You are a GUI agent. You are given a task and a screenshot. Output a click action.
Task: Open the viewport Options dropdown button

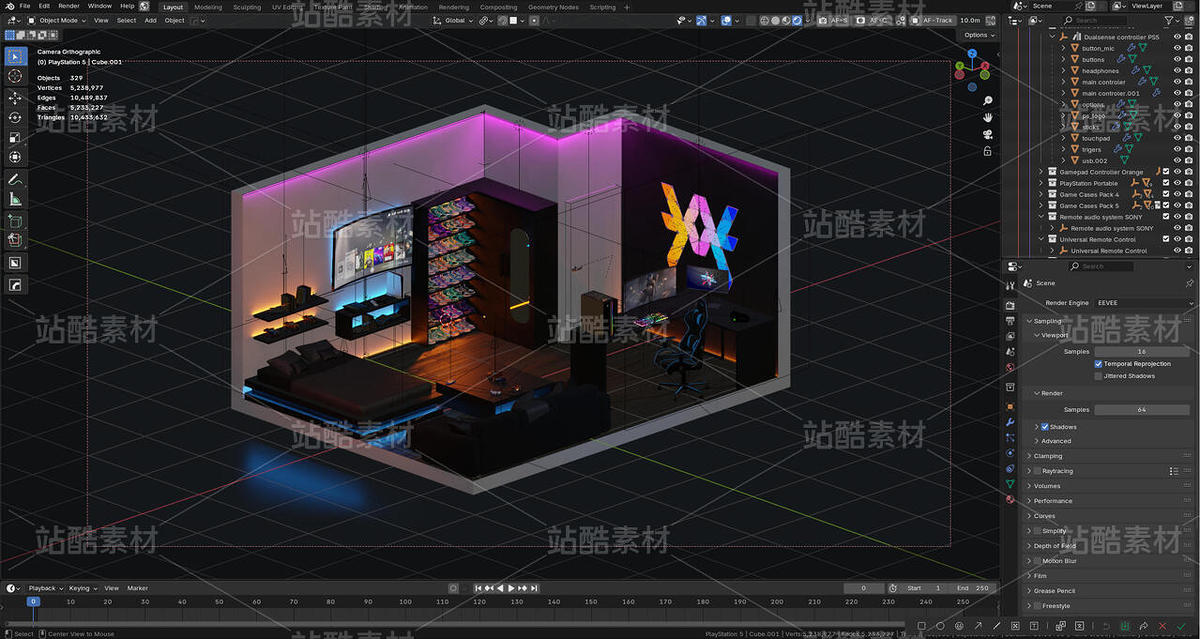tap(978, 35)
